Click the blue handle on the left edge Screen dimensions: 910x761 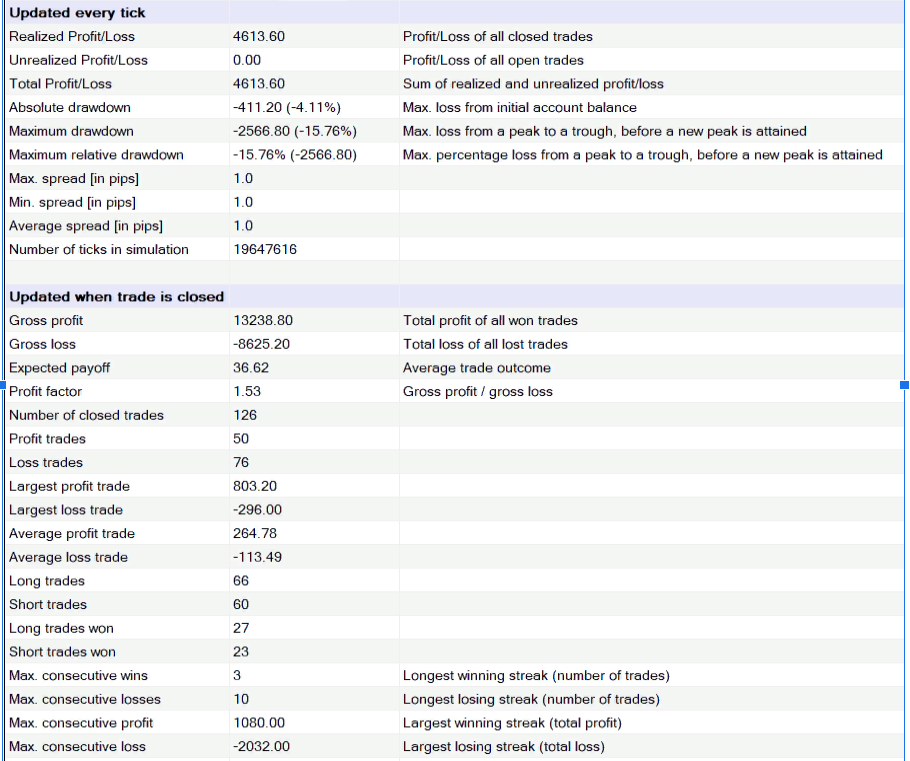point(3,384)
